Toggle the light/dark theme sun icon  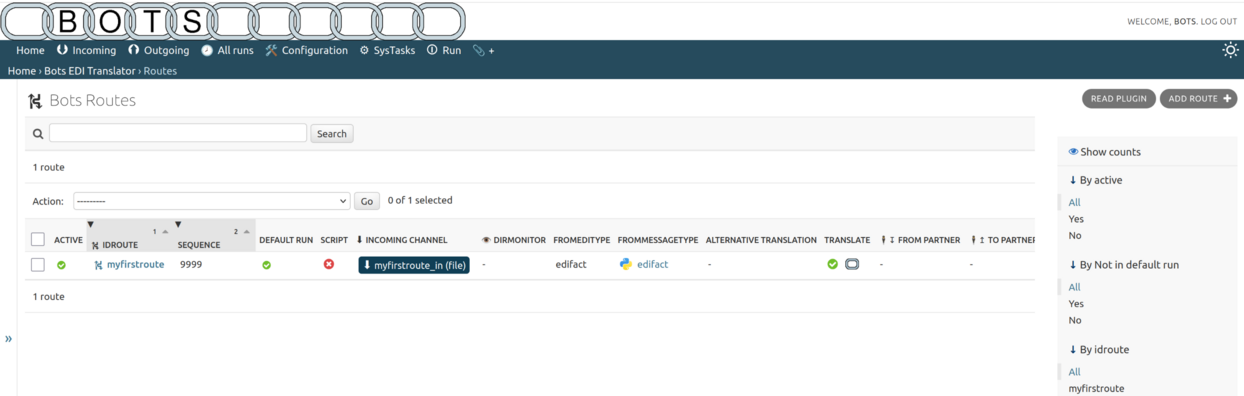[1231, 50]
